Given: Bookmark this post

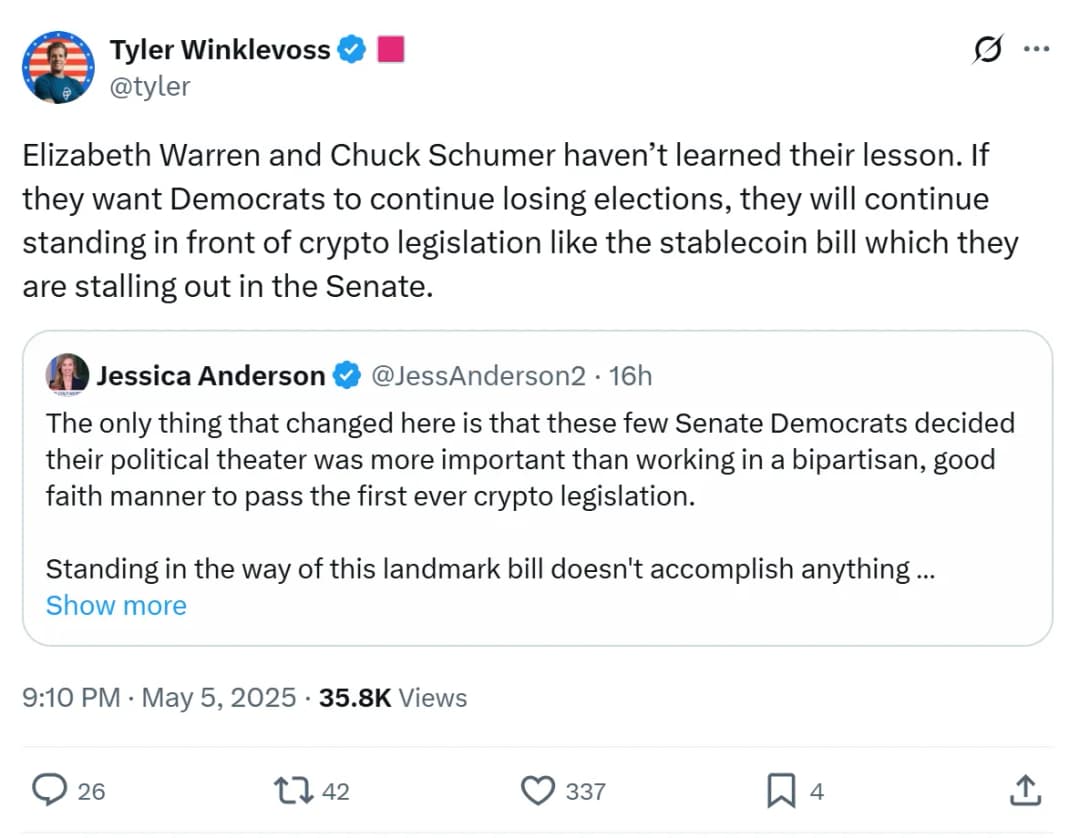Looking at the screenshot, I should [x=780, y=791].
